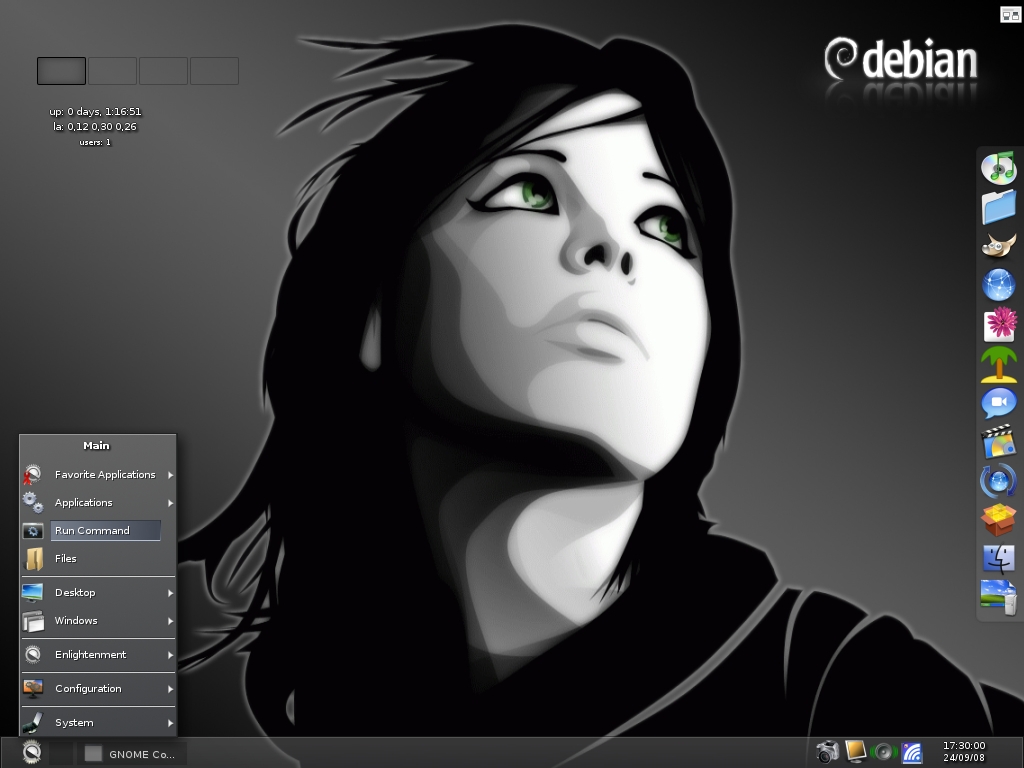Switch to the third desktop in the pager
Viewport: 1024px width, 768px height.
pos(163,71)
